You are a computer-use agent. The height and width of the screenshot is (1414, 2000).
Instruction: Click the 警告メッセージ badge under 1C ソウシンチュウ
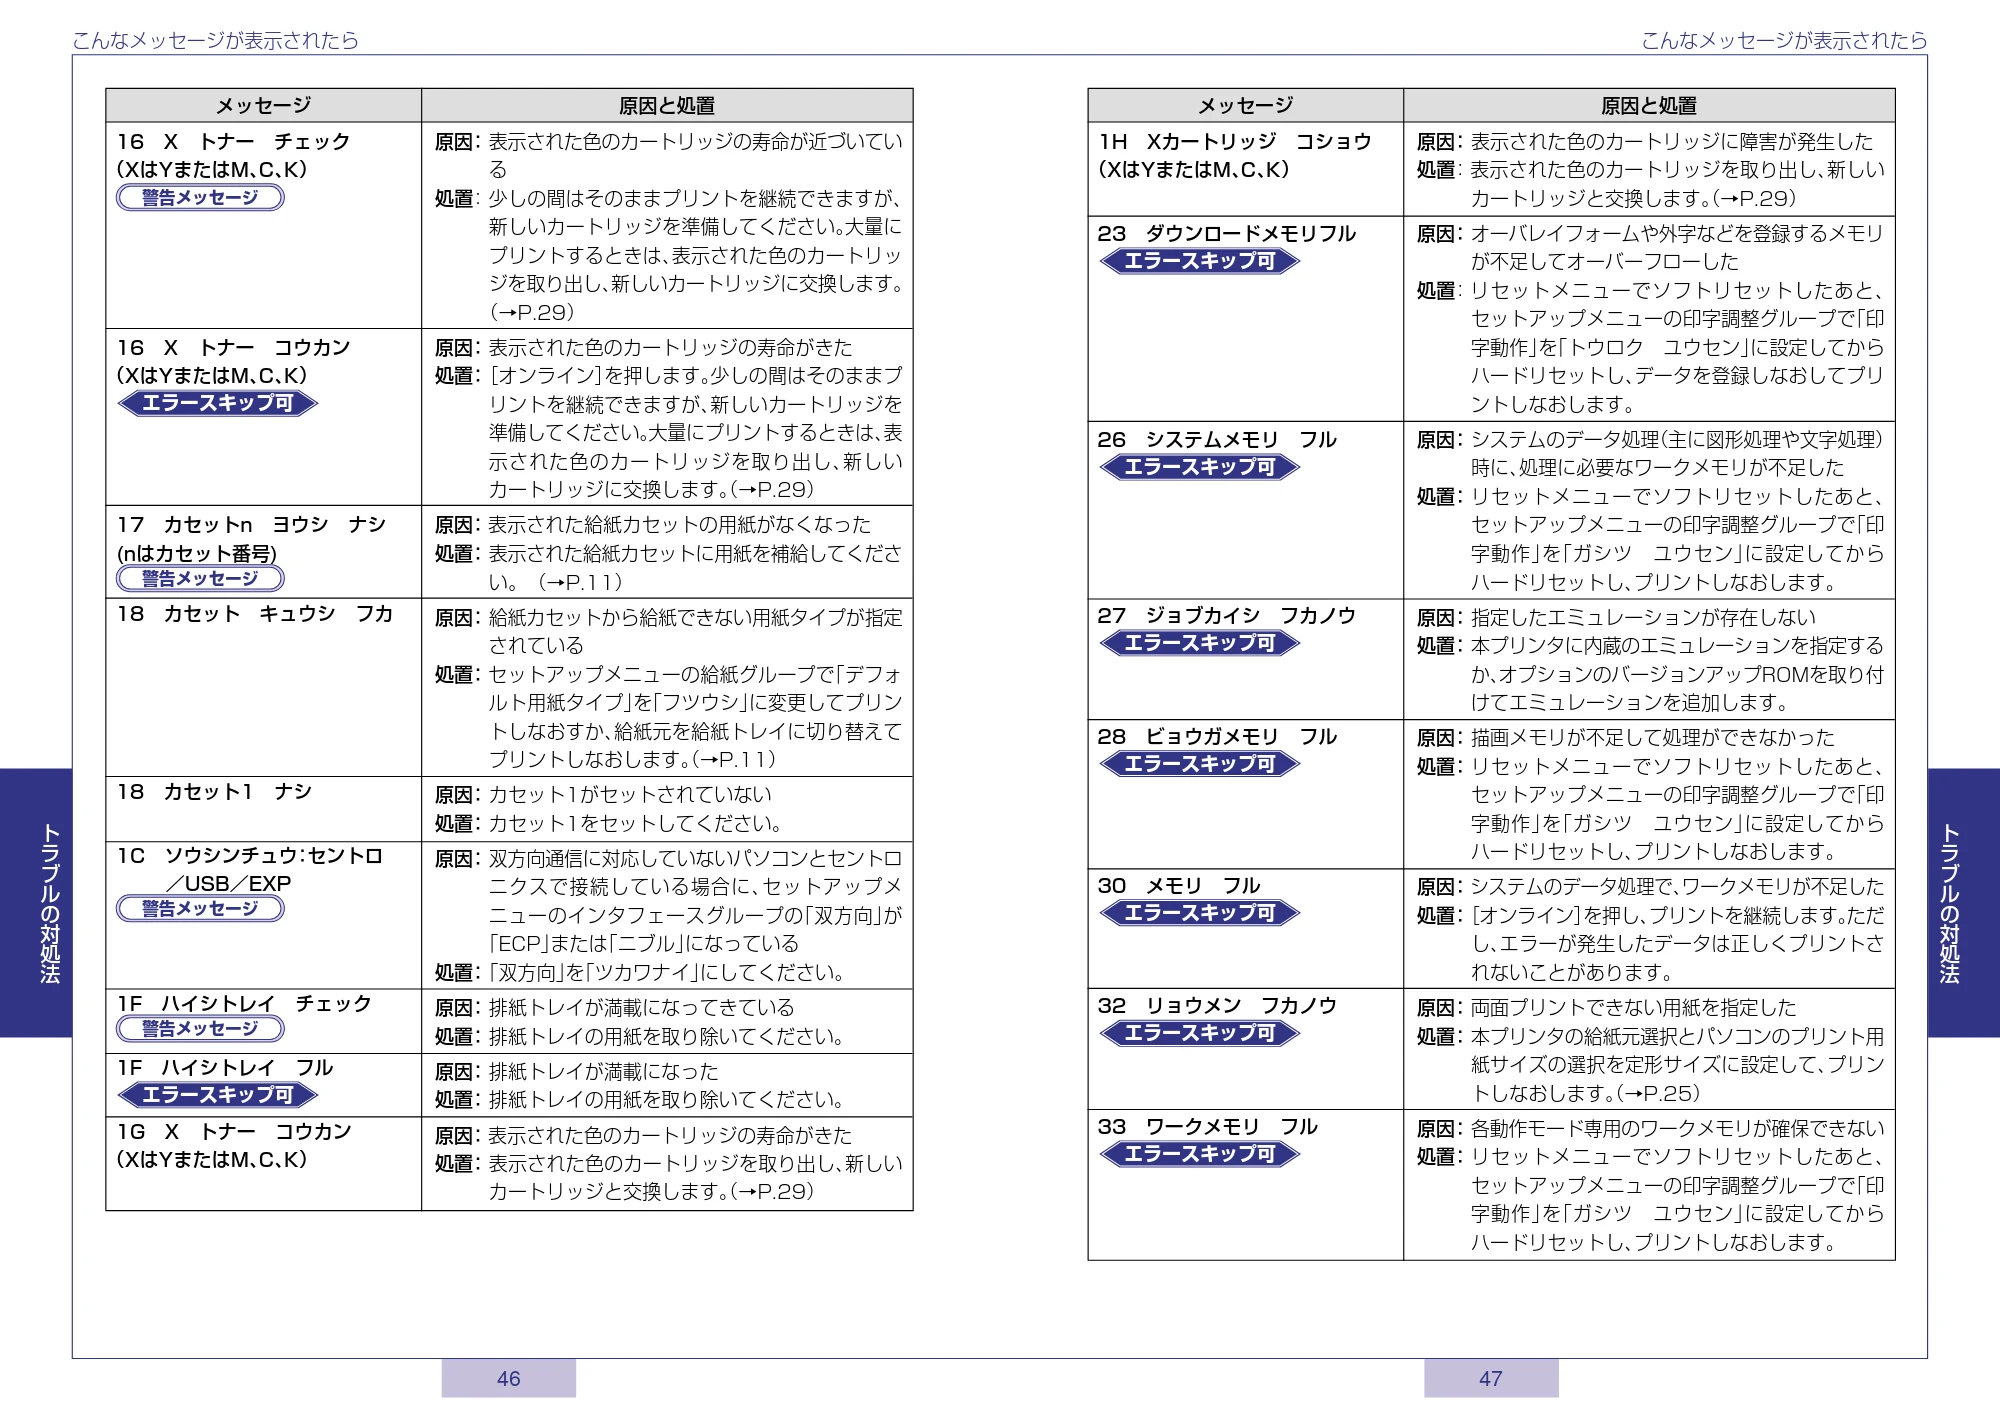[200, 908]
